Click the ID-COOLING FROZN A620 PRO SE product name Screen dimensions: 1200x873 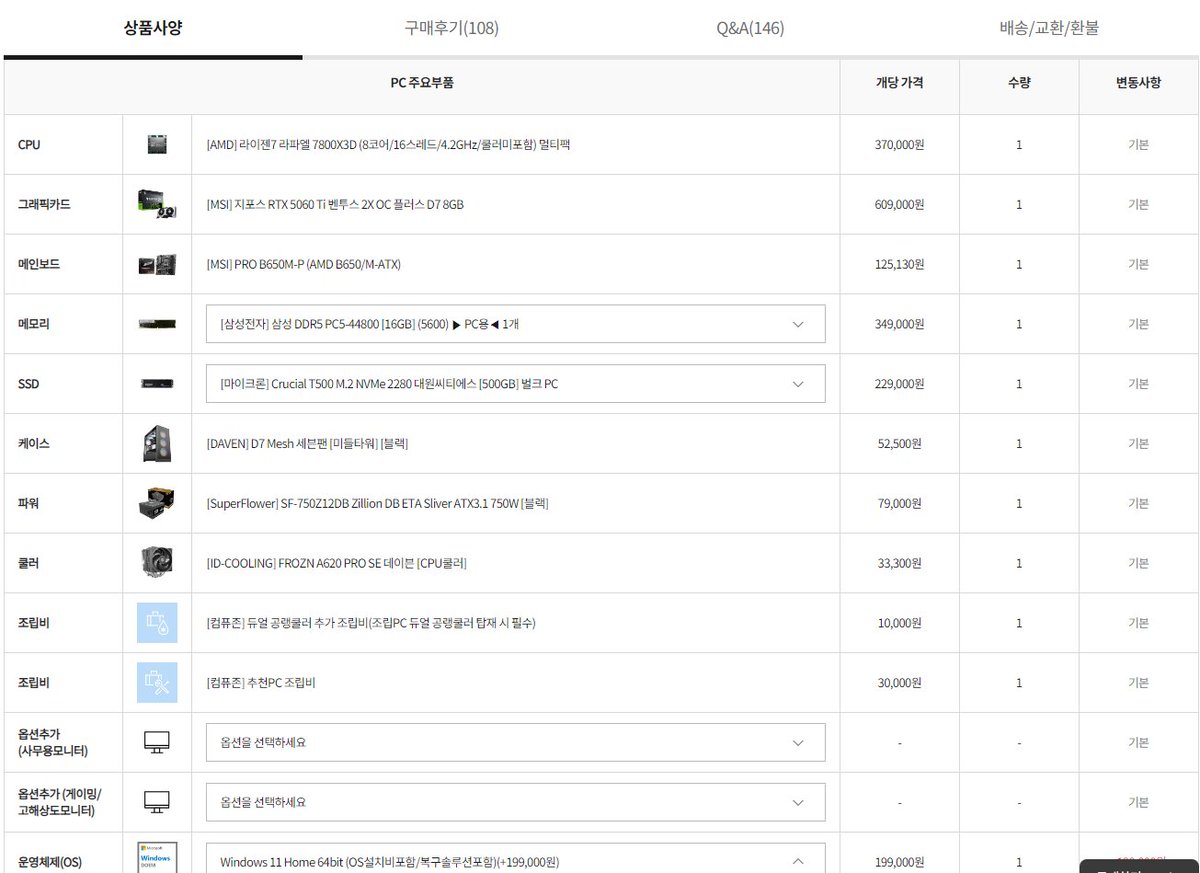(336, 563)
